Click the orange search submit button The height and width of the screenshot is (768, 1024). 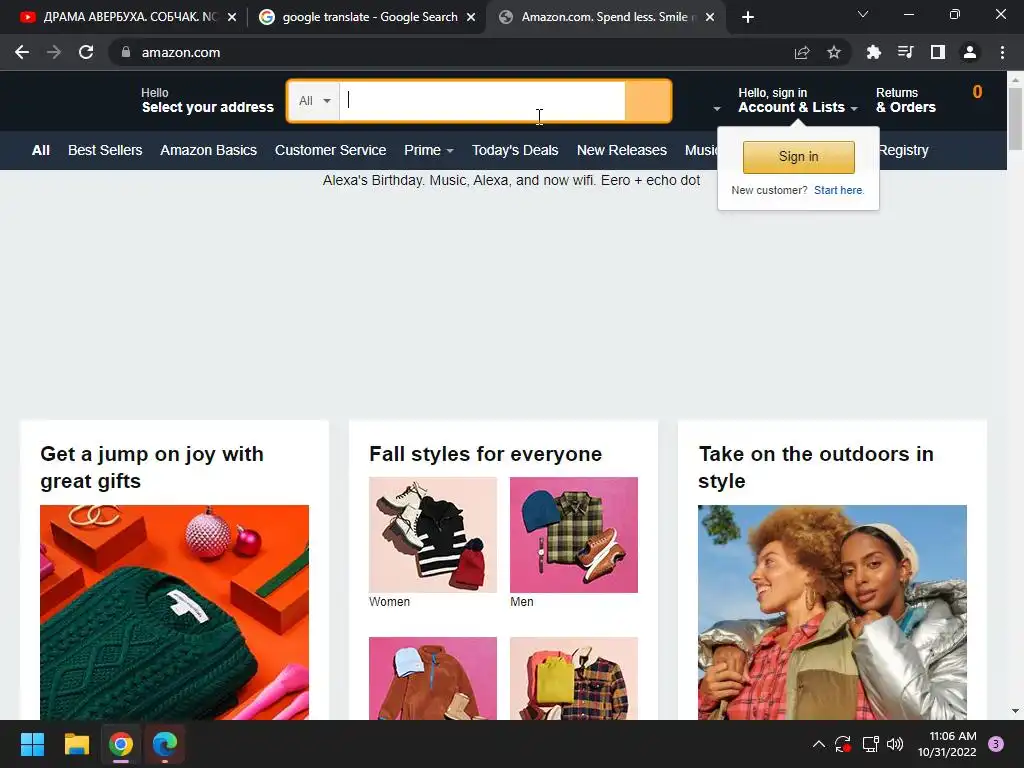(648, 101)
